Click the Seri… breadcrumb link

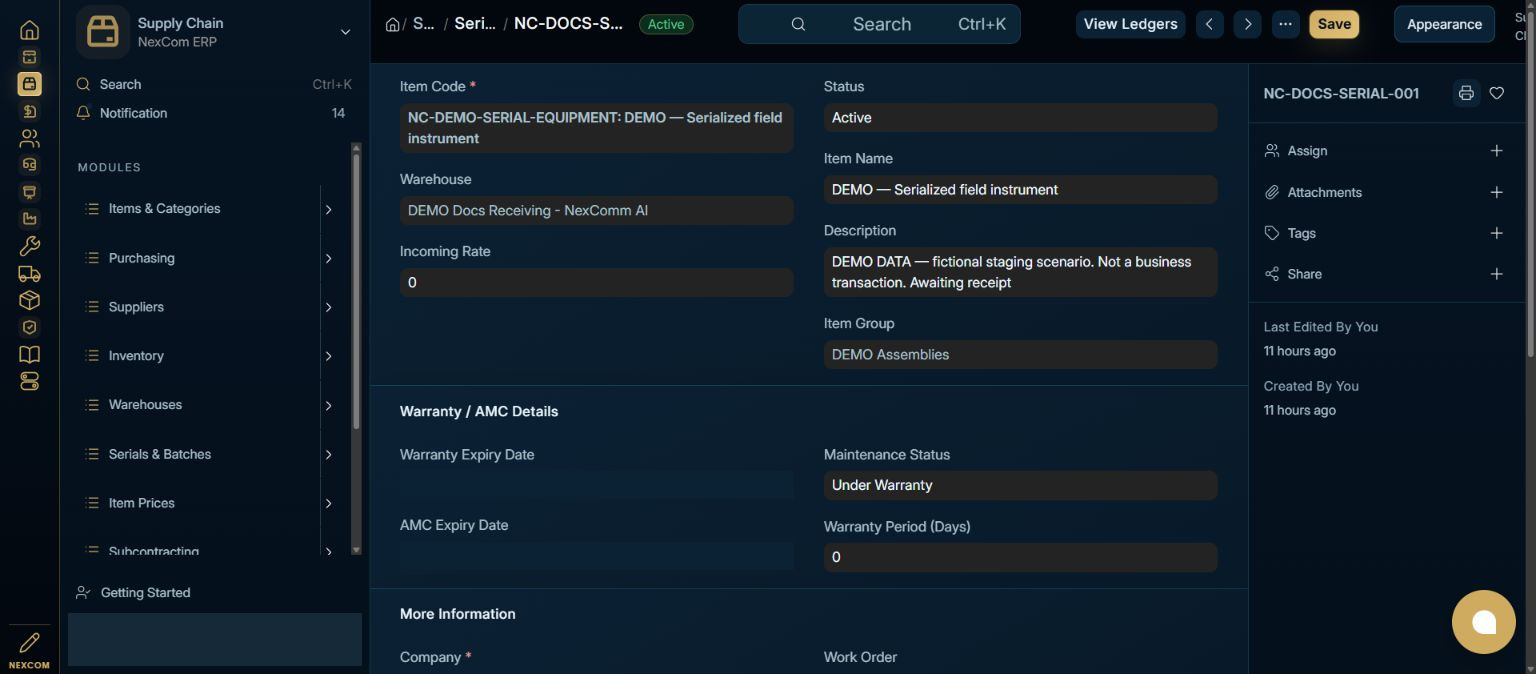475,24
